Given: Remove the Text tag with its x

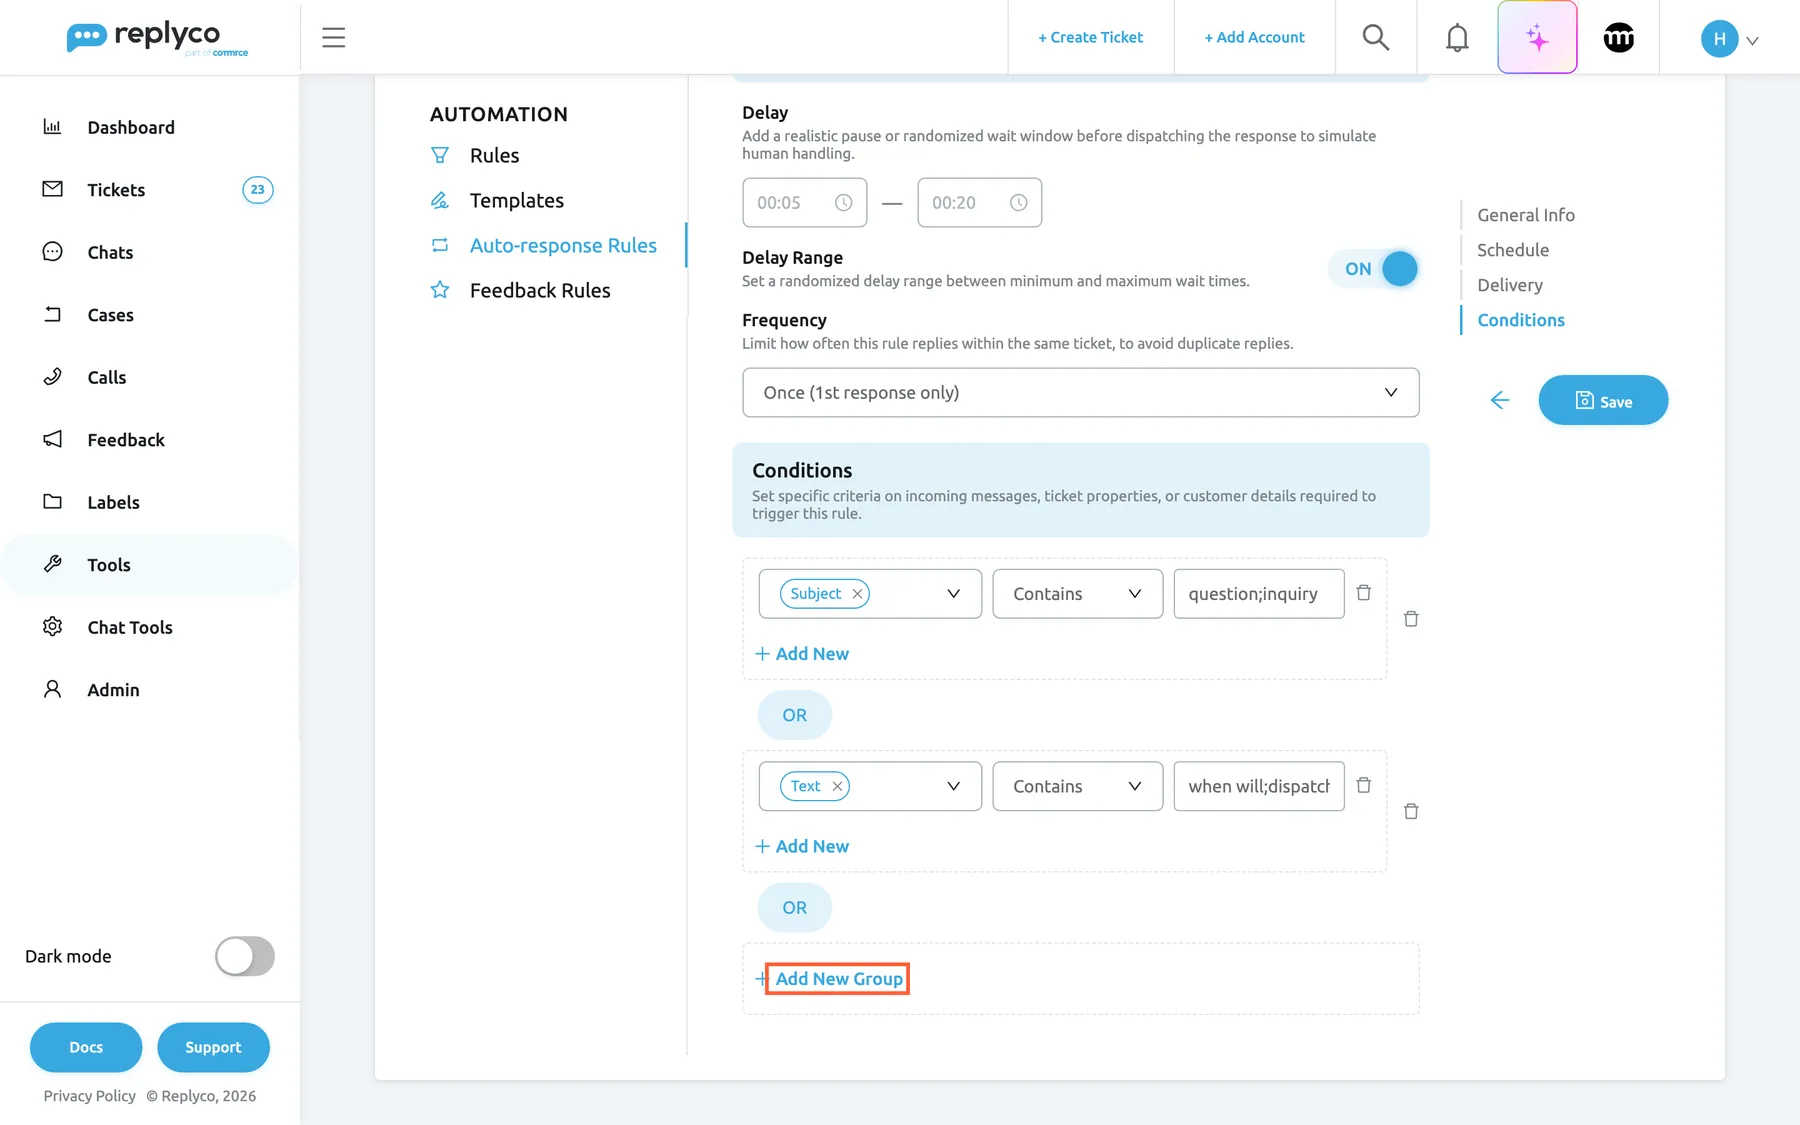Looking at the screenshot, I should coord(837,786).
